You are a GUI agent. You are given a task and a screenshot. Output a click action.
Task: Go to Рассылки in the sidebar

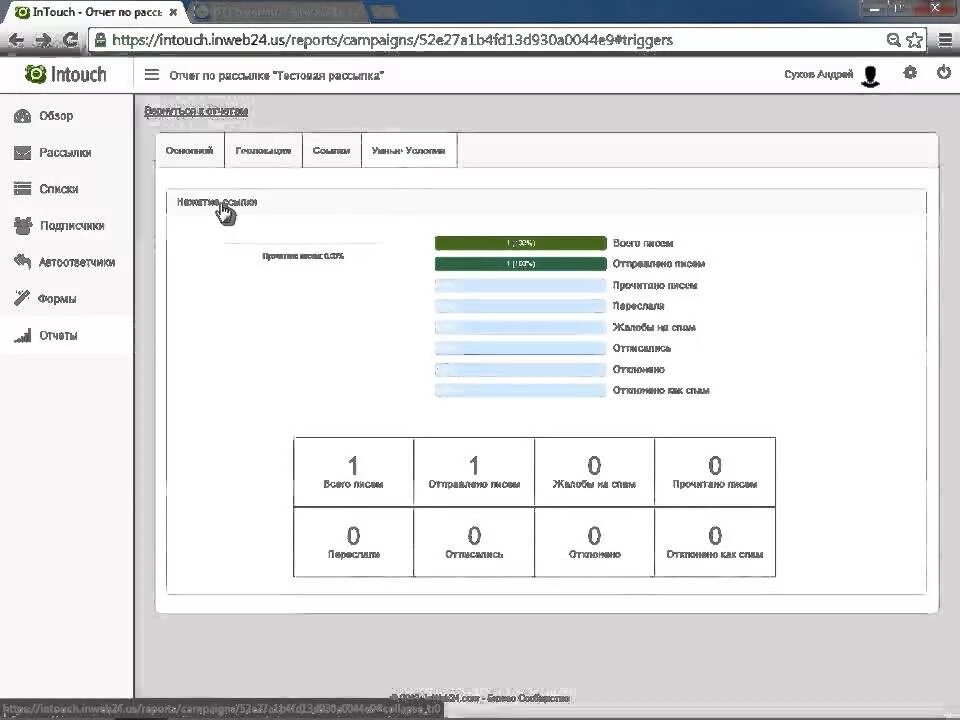[x=66, y=152]
